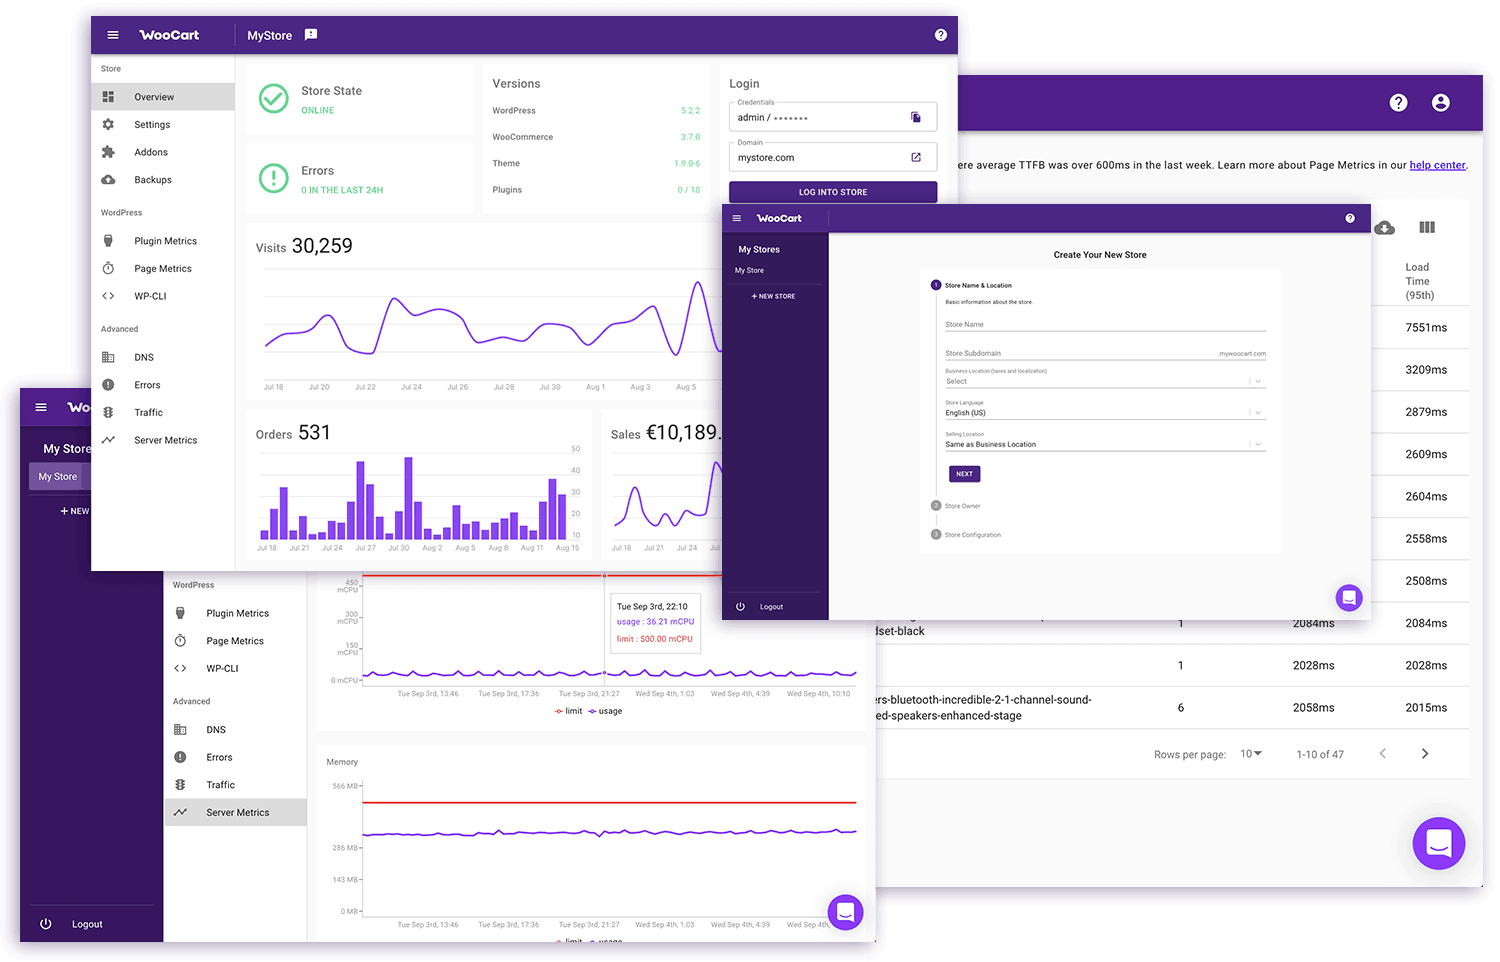This screenshot has width=1500, height=962.
Task: Click Errors icon in overview window sidebar
Action: pyautogui.click(x=108, y=385)
